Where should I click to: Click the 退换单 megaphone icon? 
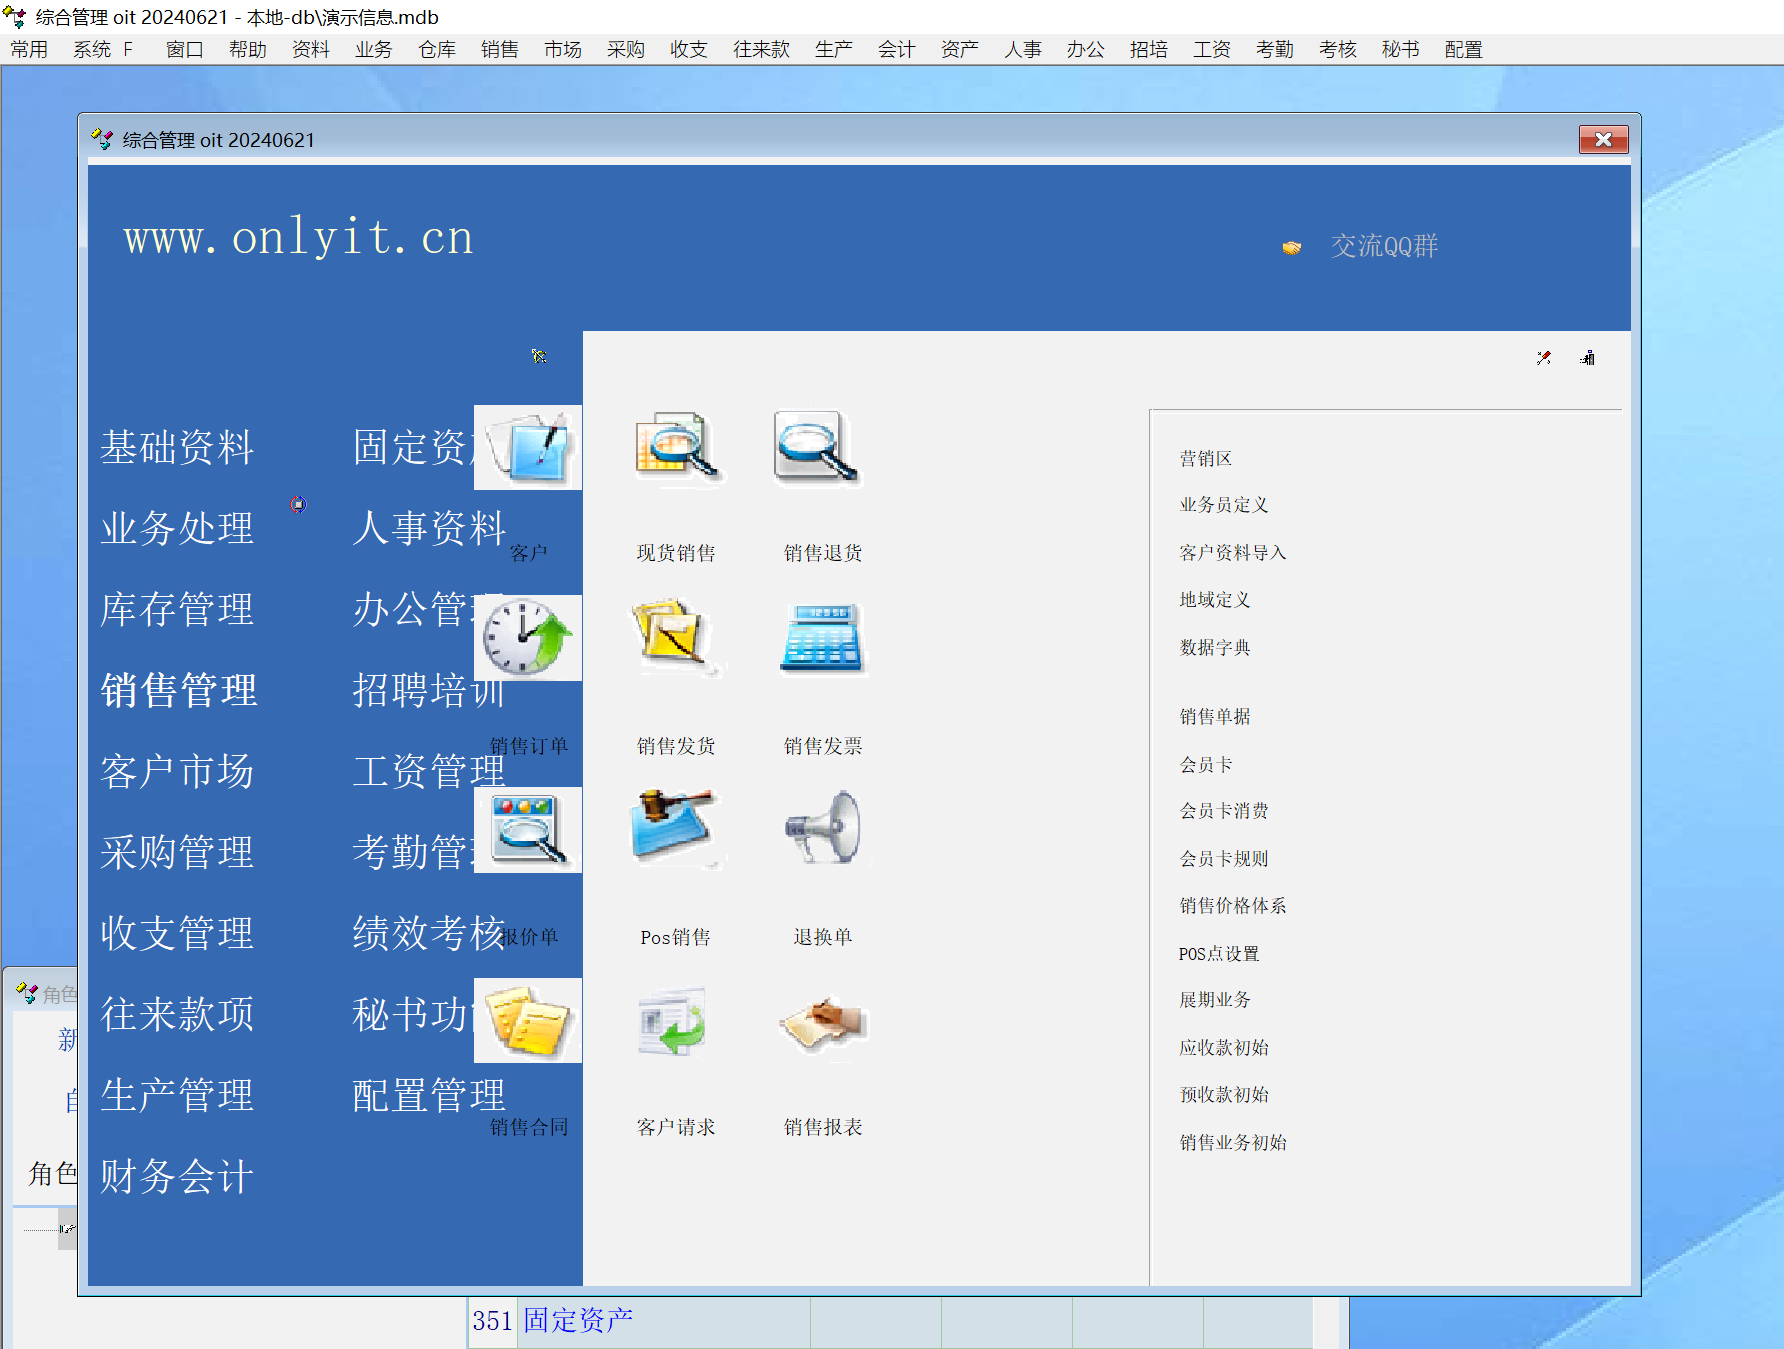tap(822, 828)
